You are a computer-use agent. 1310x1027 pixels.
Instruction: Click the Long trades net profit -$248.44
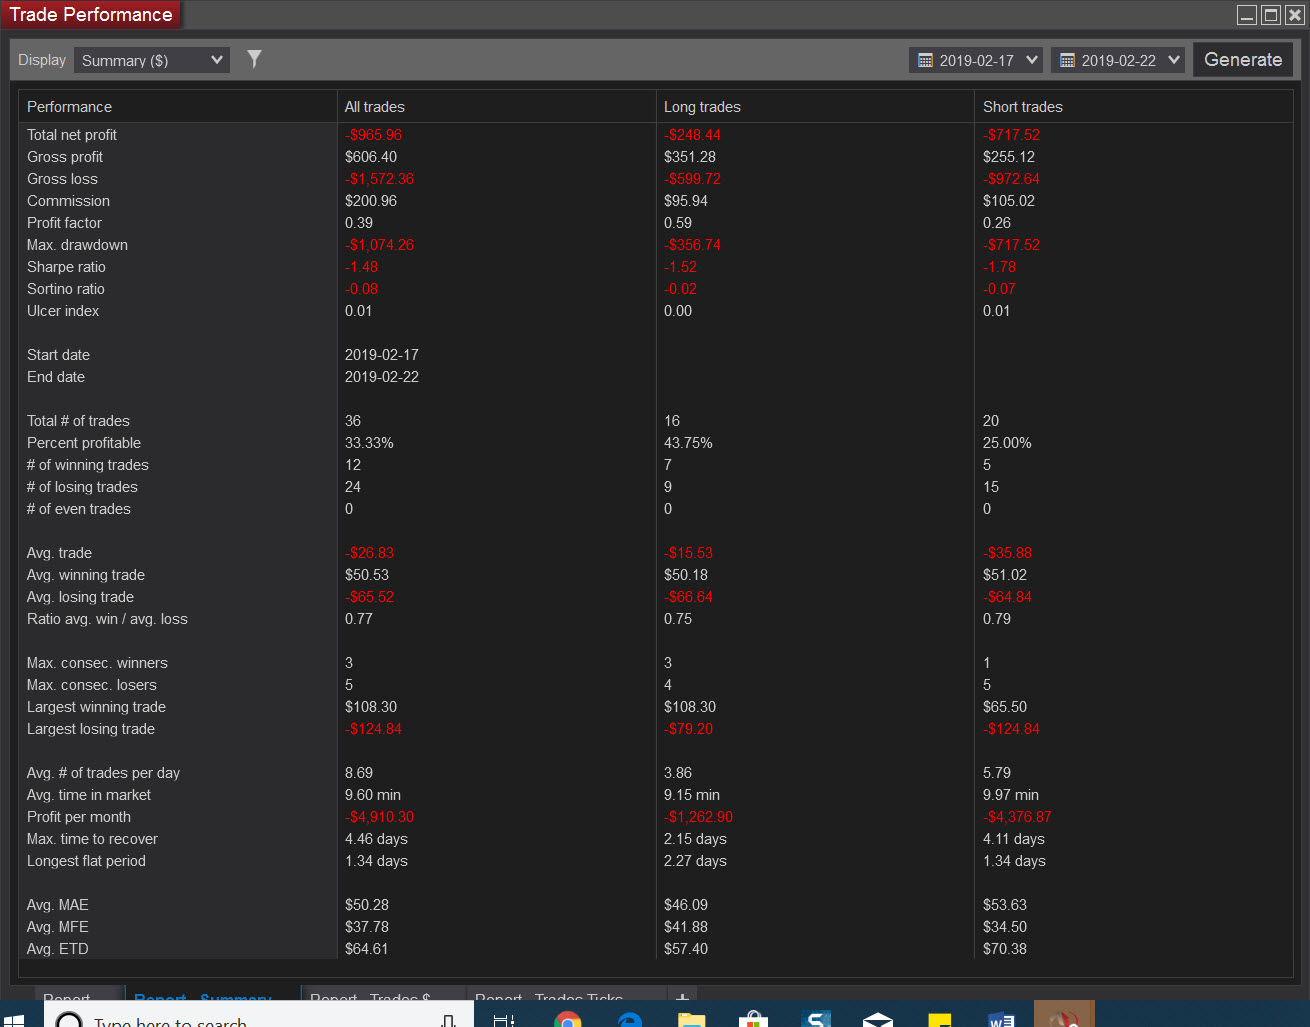pyautogui.click(x=692, y=135)
